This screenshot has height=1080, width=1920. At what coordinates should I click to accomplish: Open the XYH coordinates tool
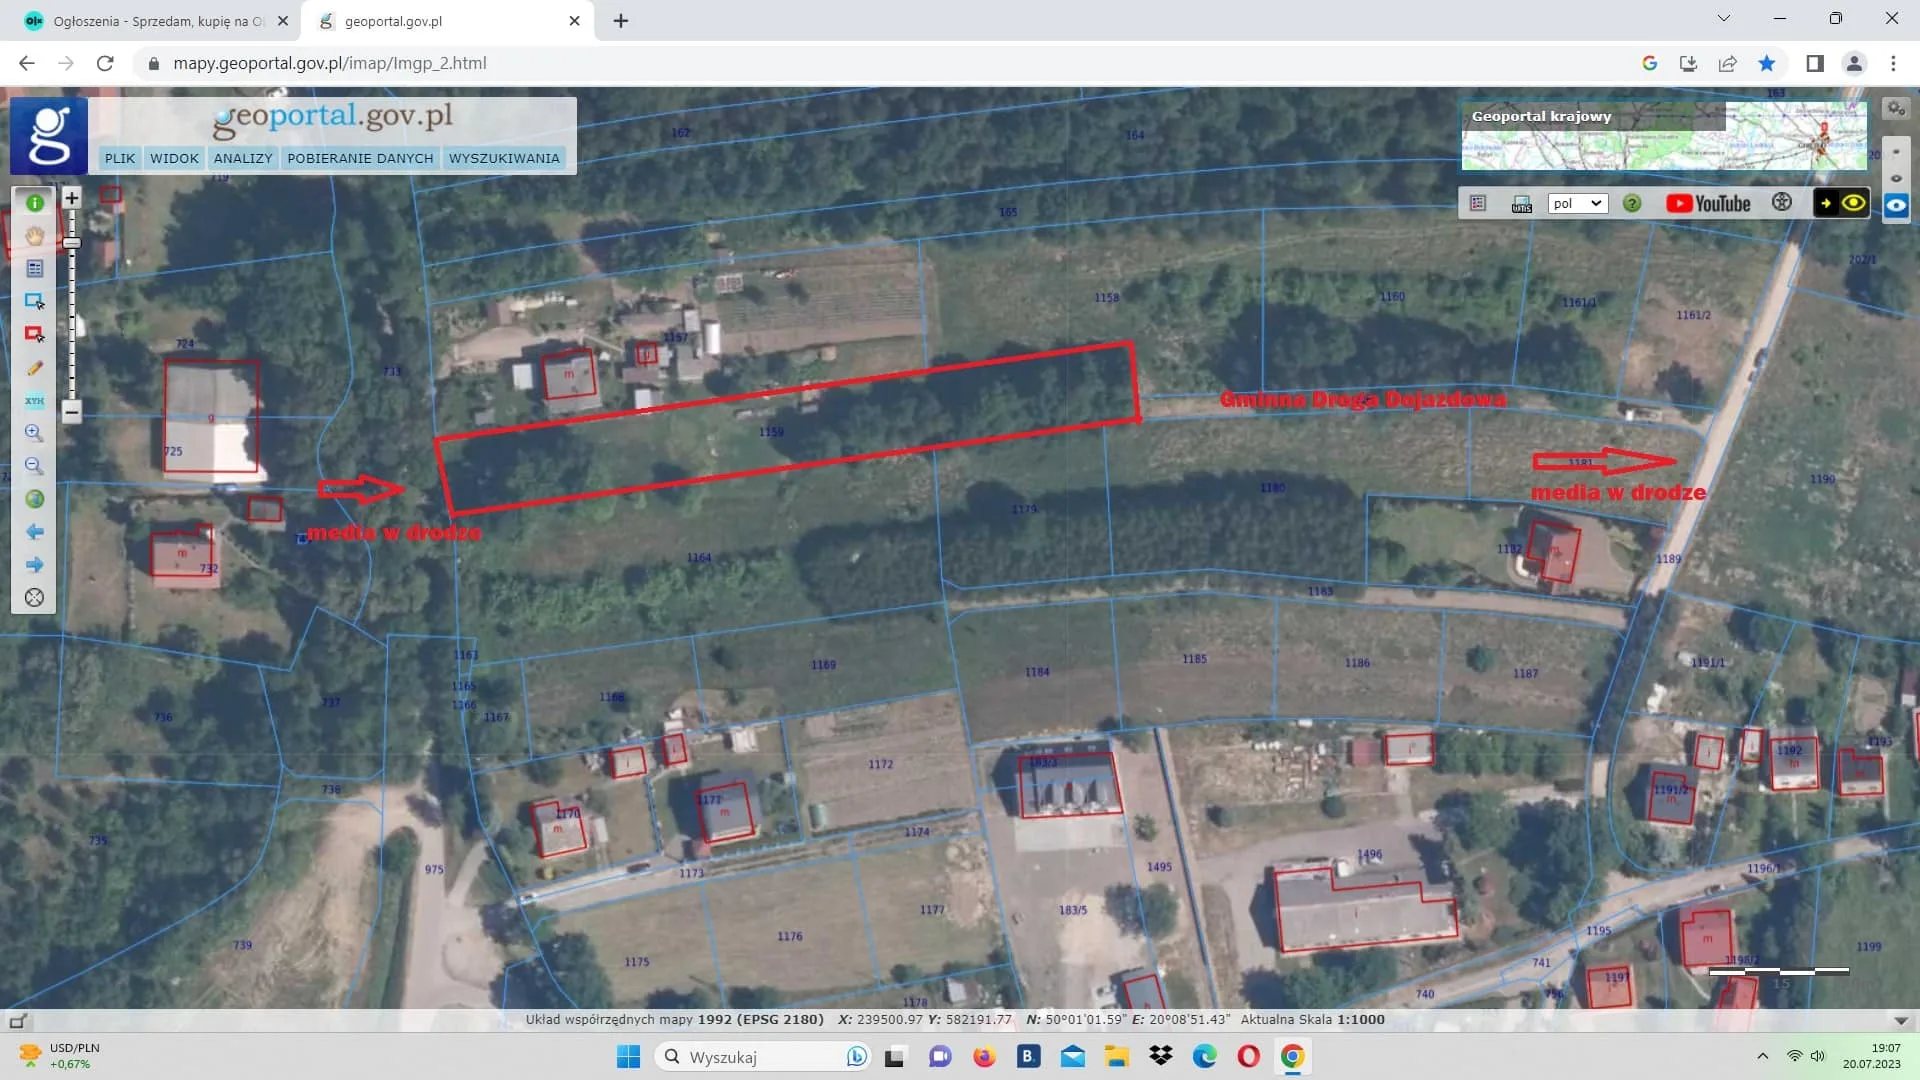pos(35,401)
